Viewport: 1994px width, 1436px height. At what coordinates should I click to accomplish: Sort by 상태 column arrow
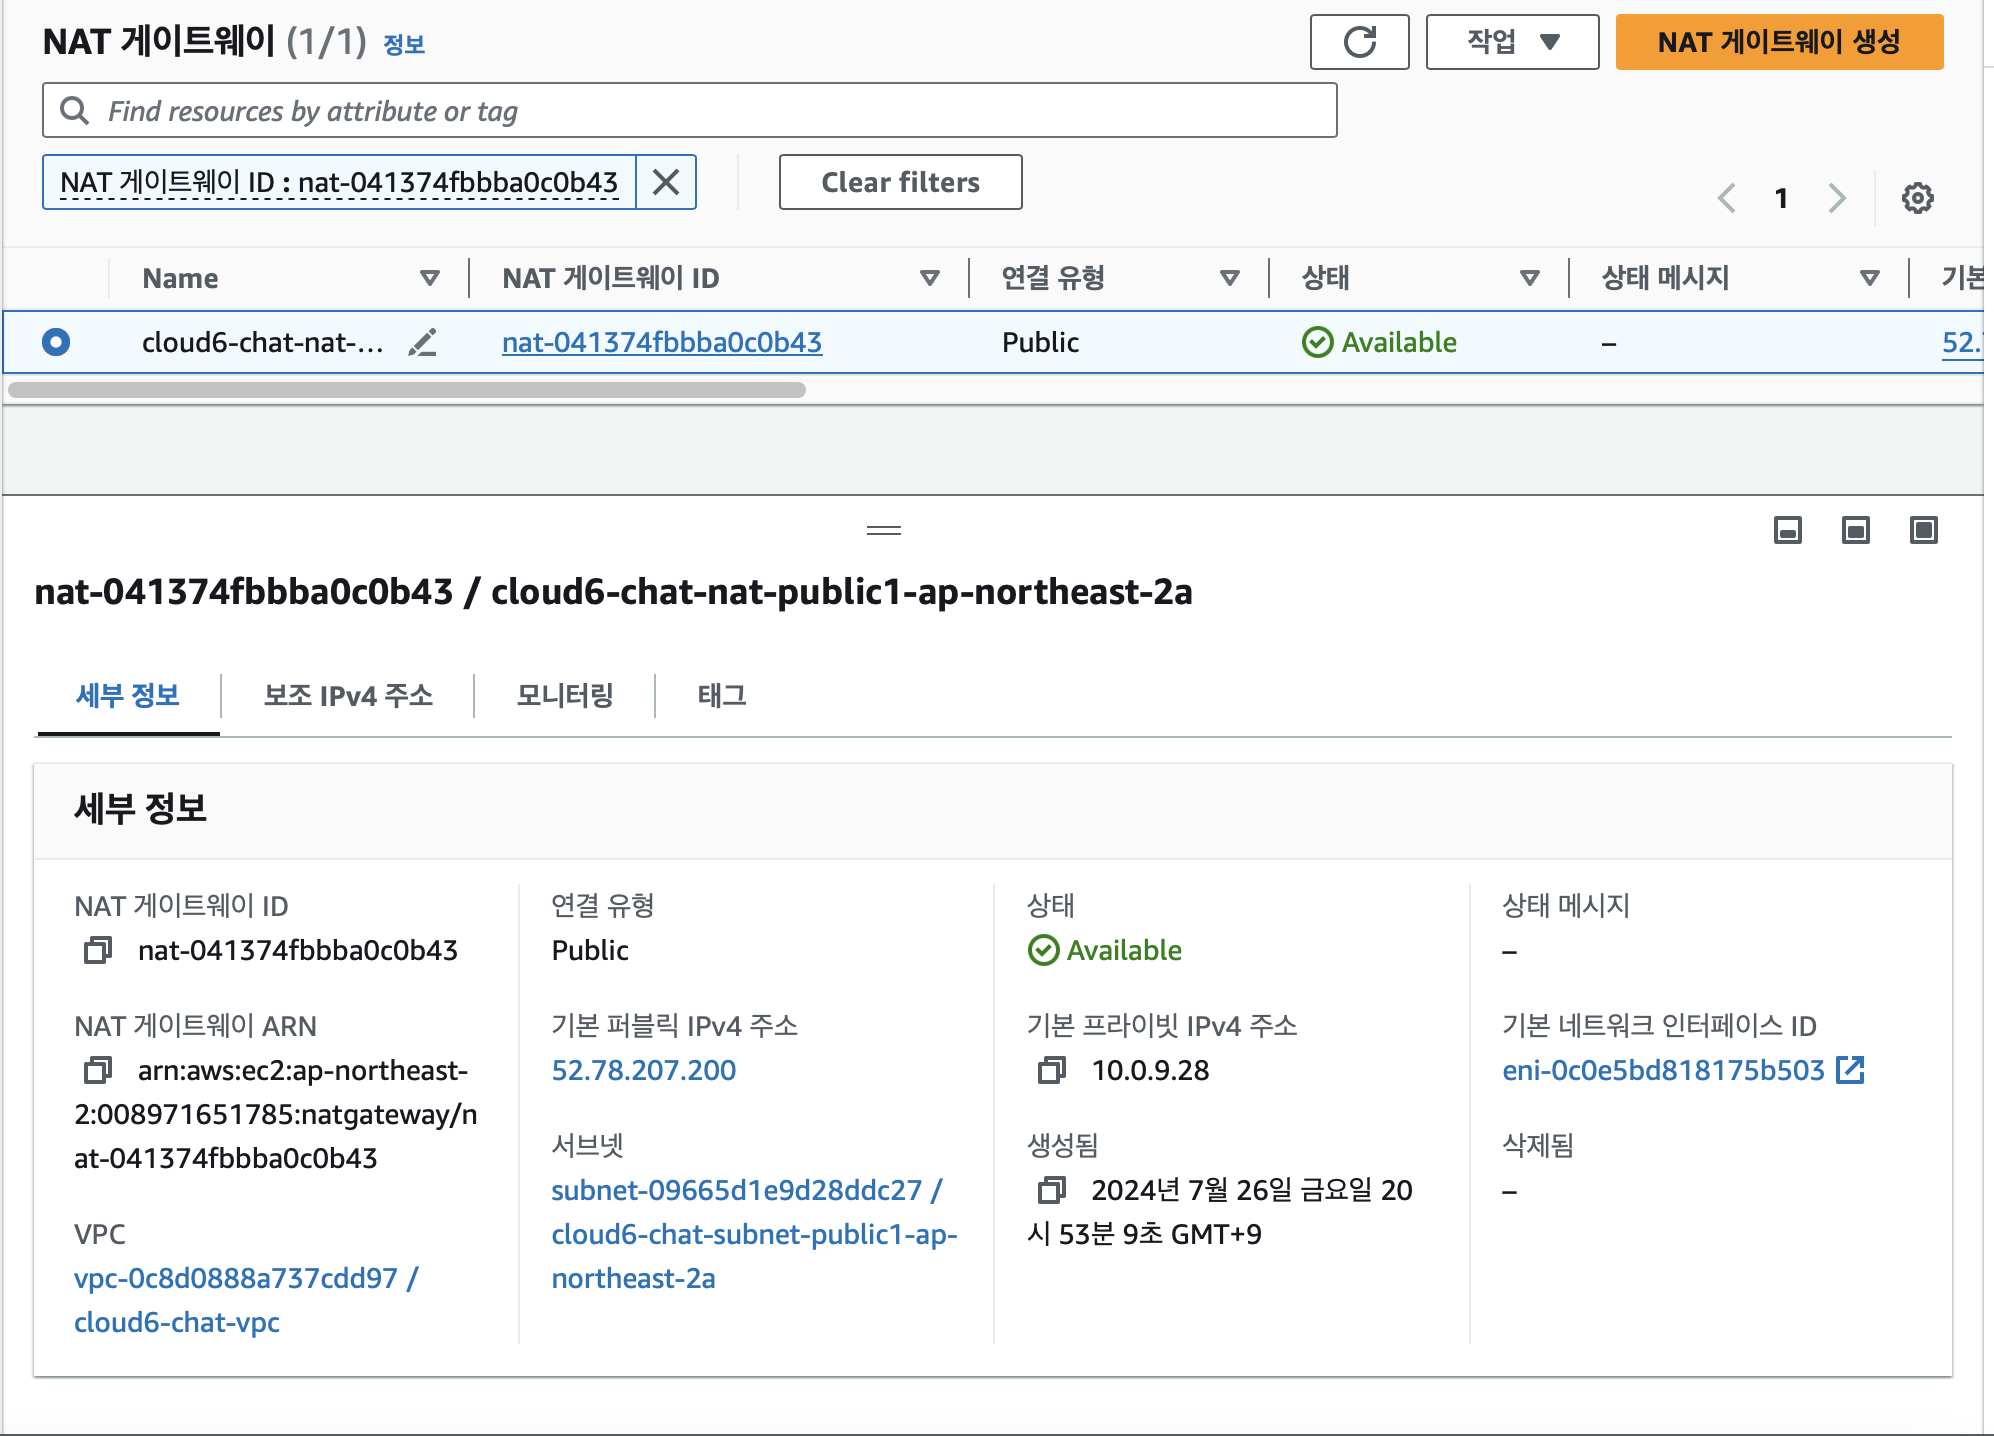[x=1529, y=278]
